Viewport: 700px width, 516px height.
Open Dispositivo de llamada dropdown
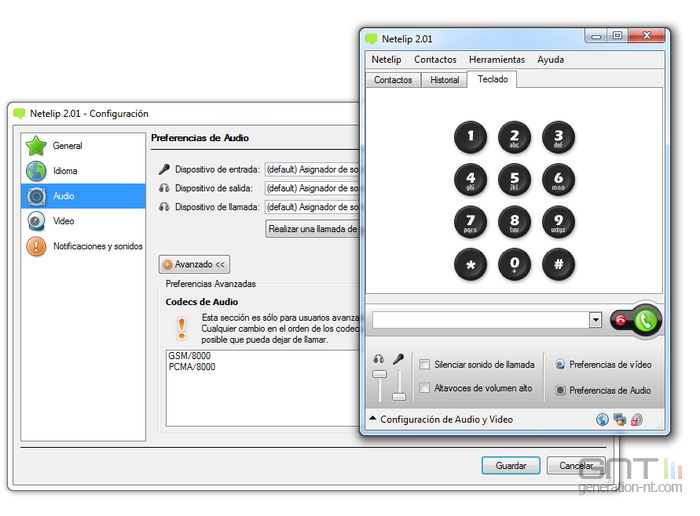(x=312, y=207)
